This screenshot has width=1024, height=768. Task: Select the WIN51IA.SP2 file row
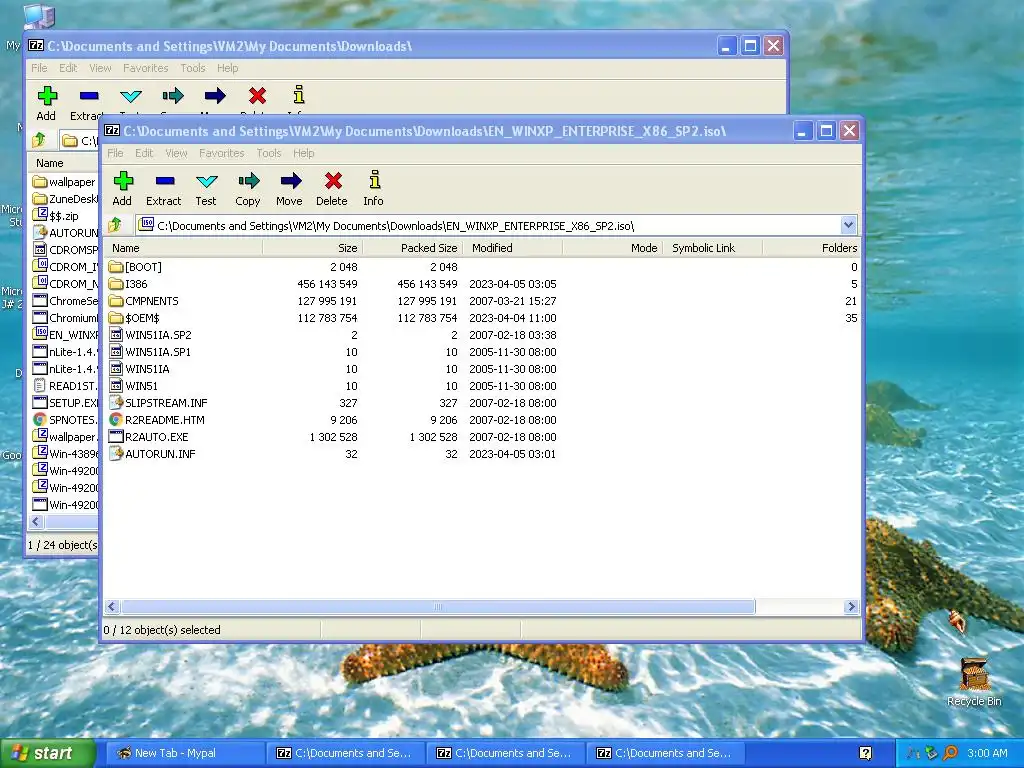click(x=483, y=335)
